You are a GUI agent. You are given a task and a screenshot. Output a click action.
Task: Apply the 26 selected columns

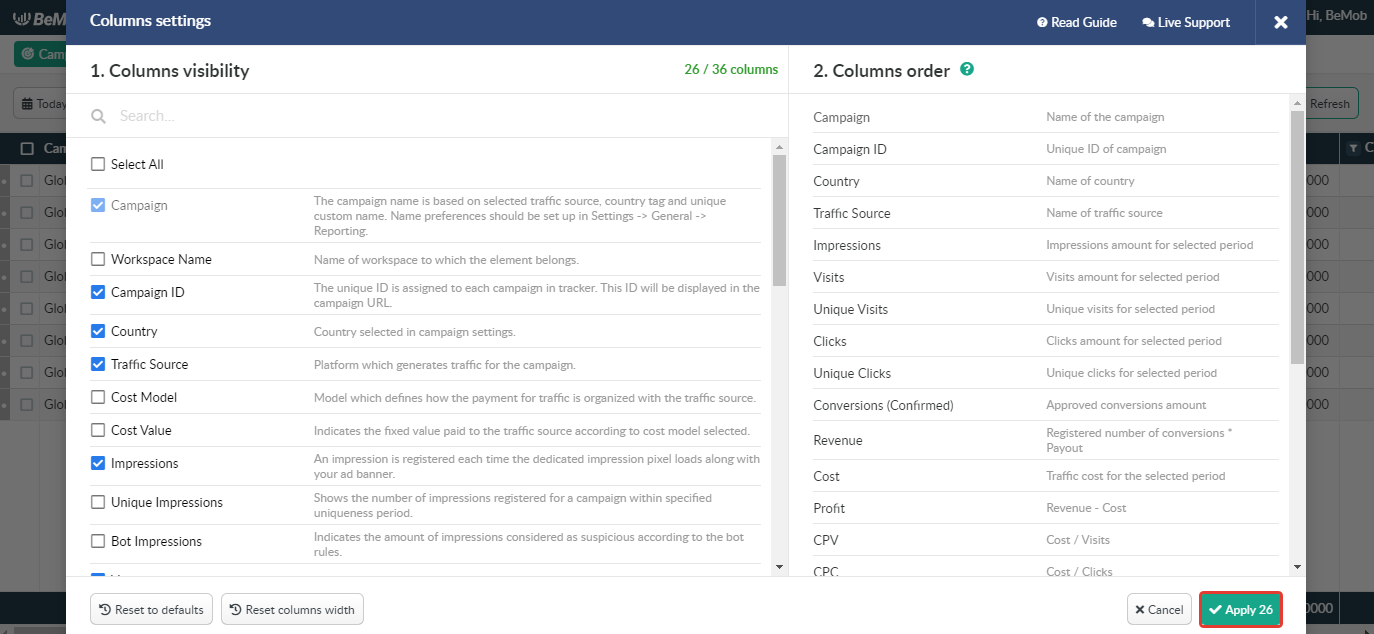[x=1241, y=609]
